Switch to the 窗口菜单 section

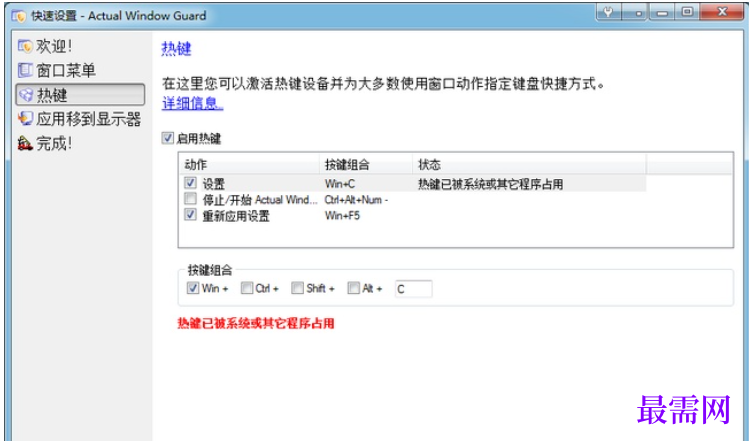click(x=66, y=70)
